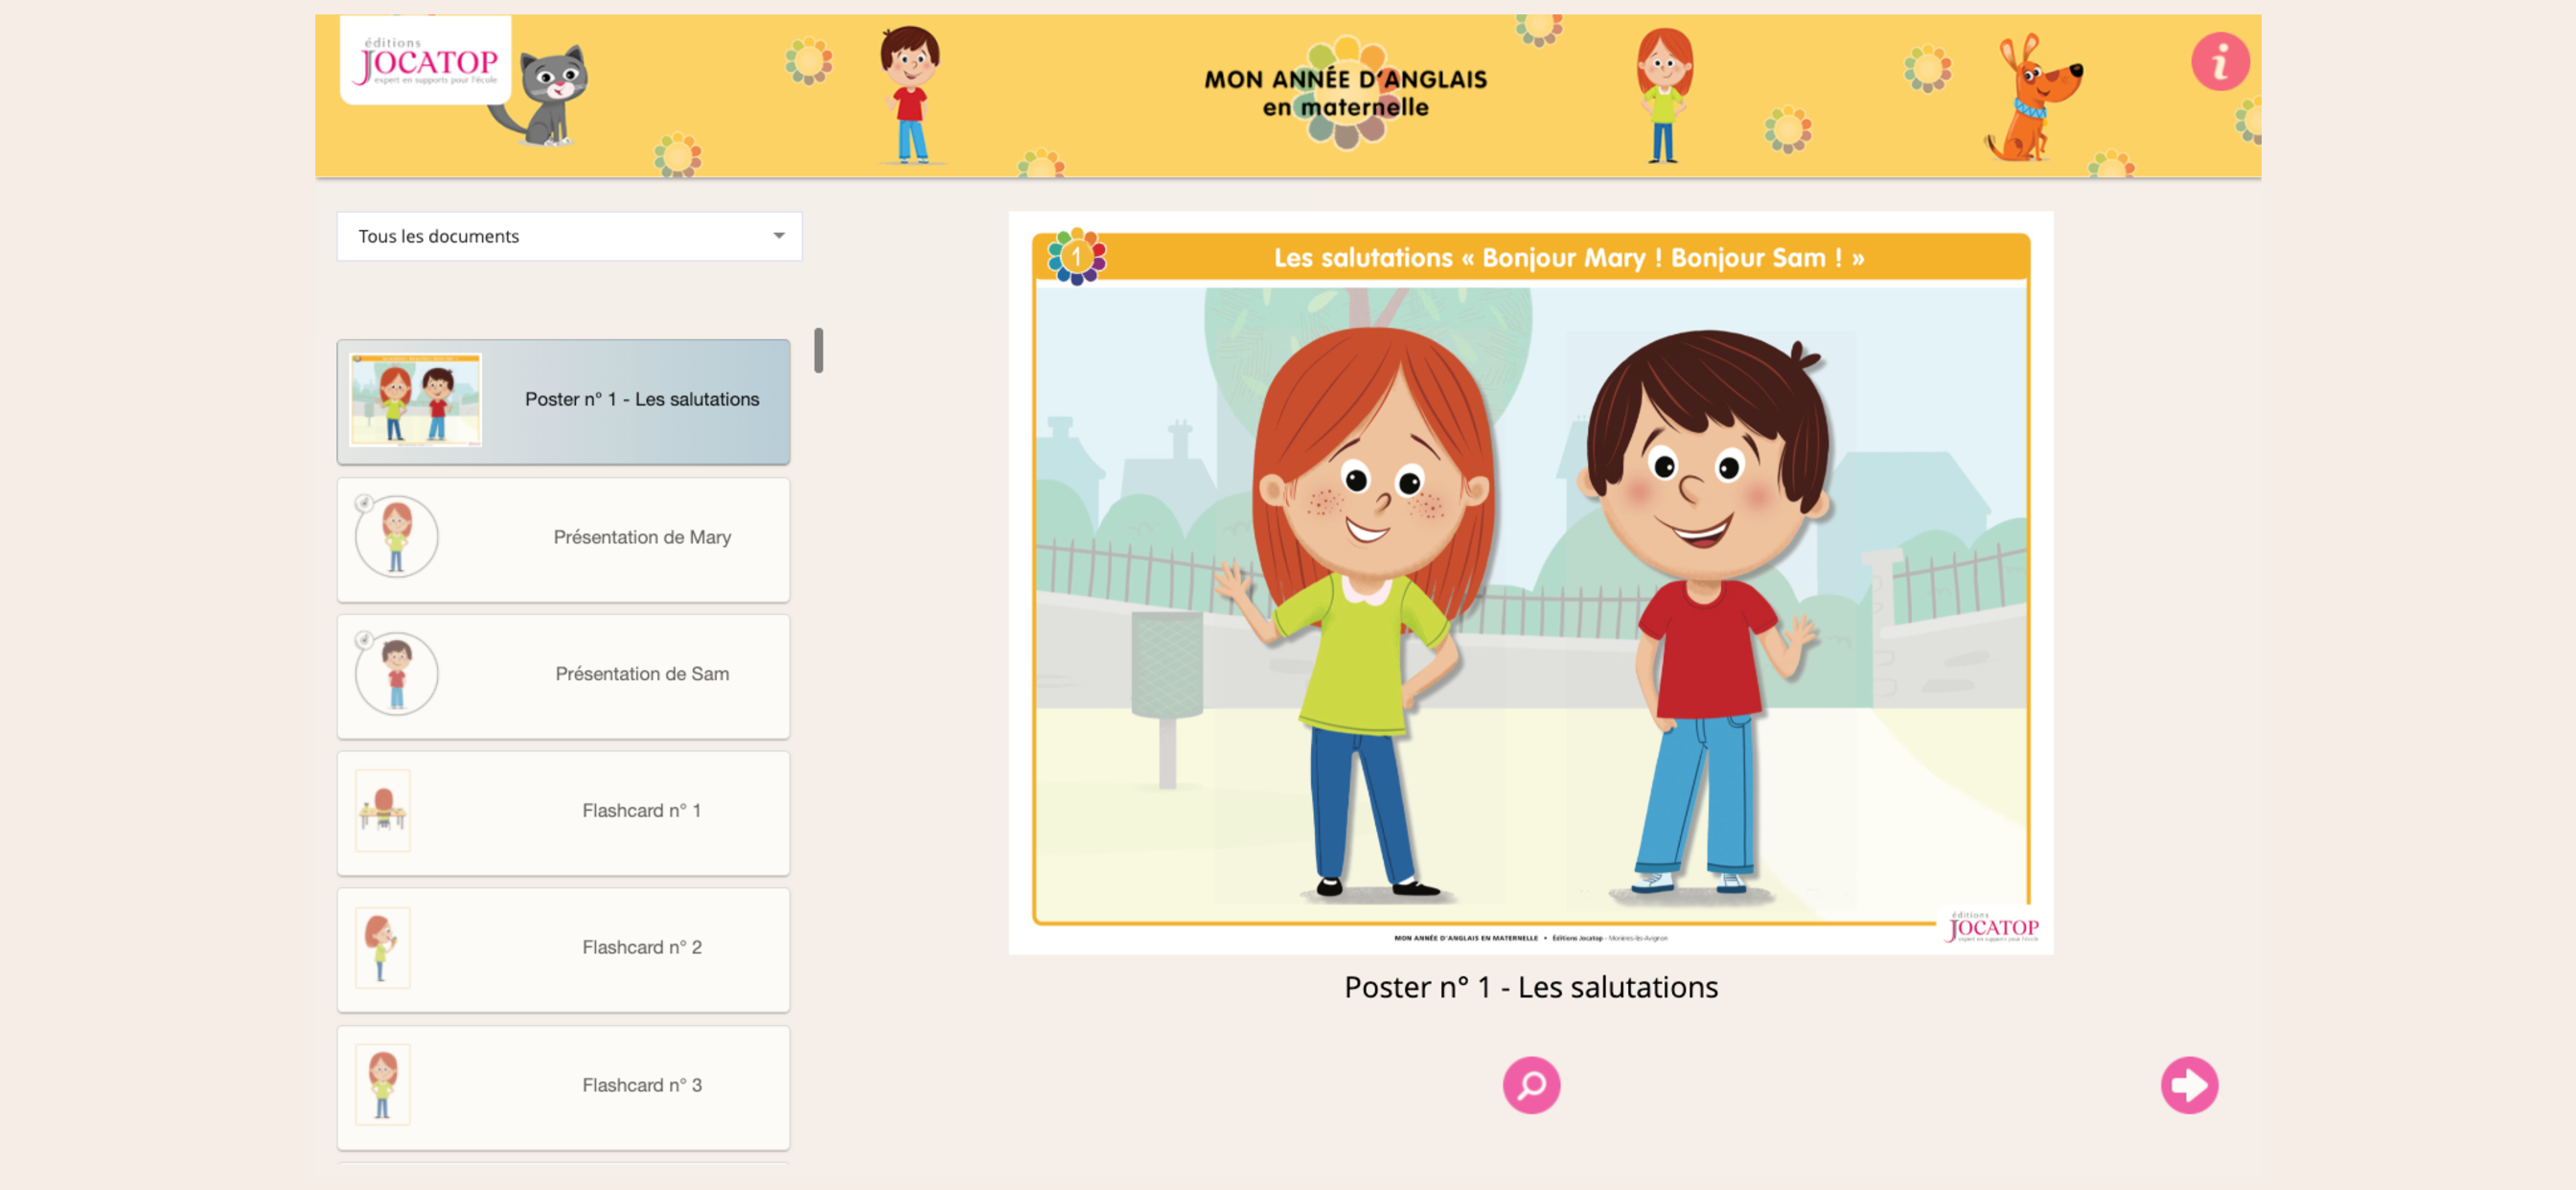2576x1190 pixels.
Task: Click the document list scrollbar handle
Action: 818,351
